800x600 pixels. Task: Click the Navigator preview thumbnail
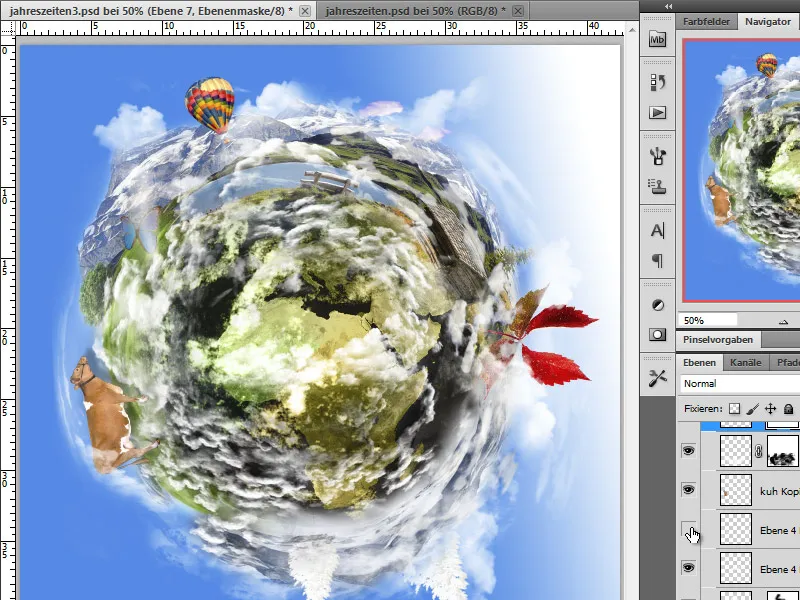[x=741, y=170]
